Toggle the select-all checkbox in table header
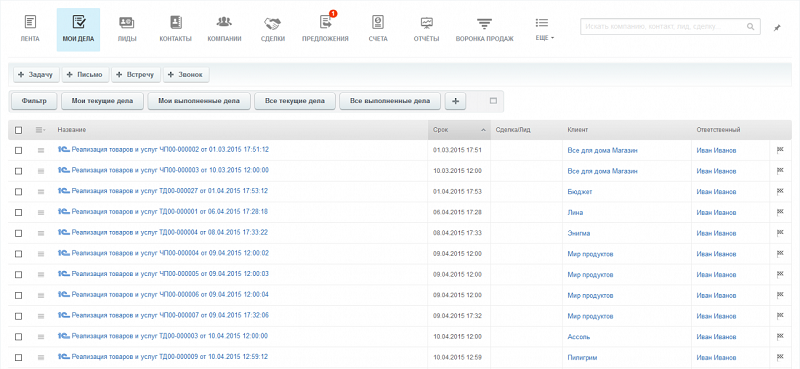Screen dimensions: 800x369 (x=18, y=130)
